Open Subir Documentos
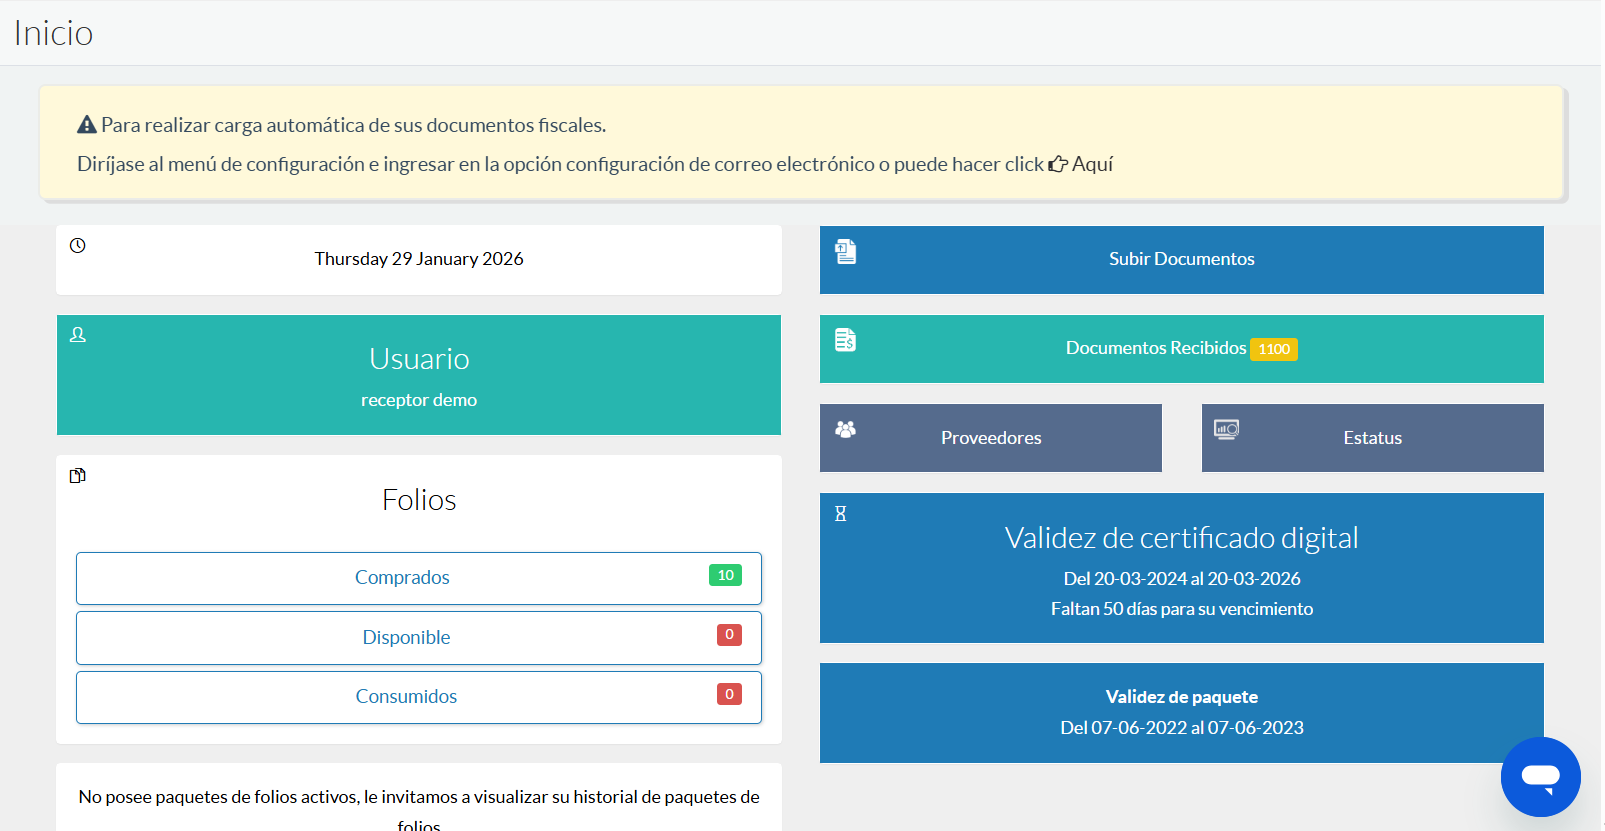1605x831 pixels. 1181,259
